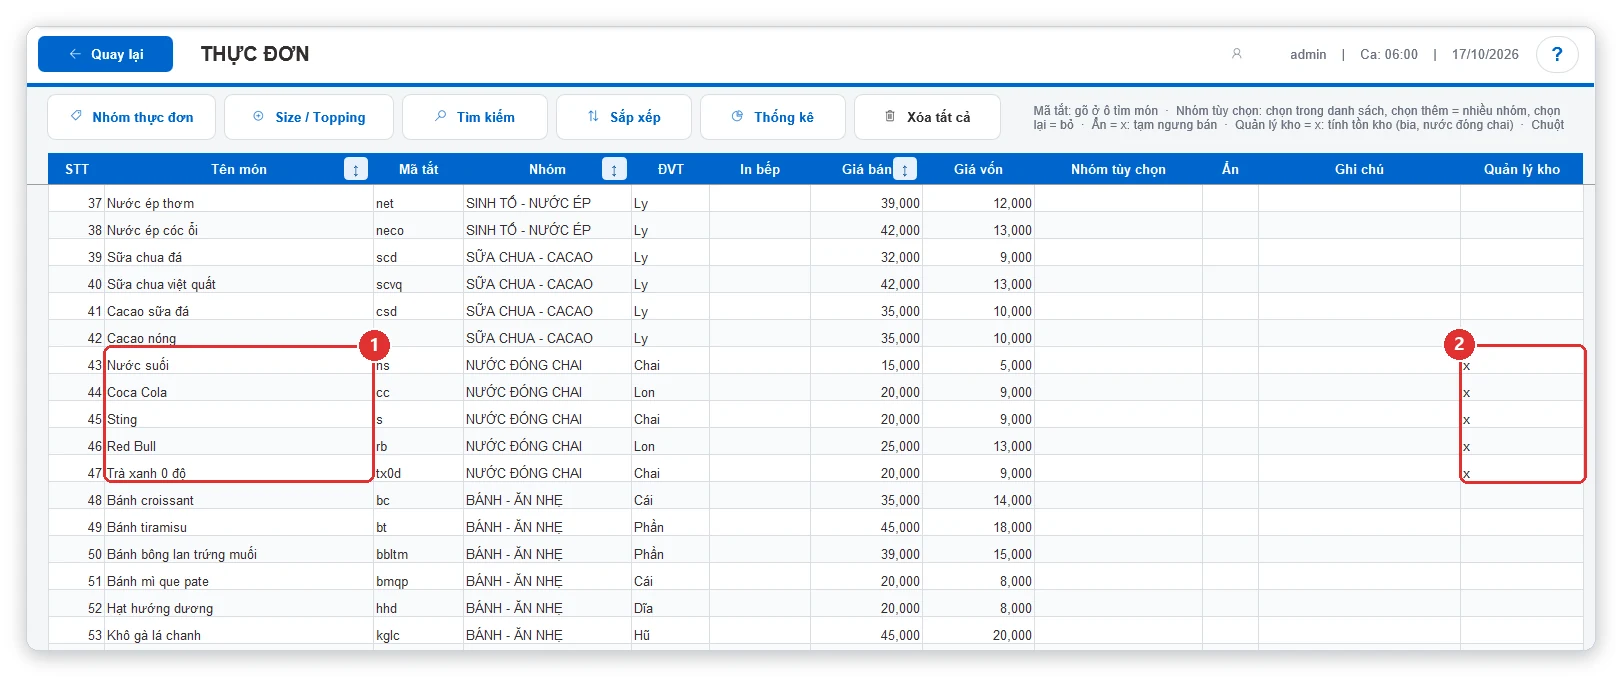Click the Giá vốn column header
The width and height of the screenshot is (1622, 677).
click(978, 169)
